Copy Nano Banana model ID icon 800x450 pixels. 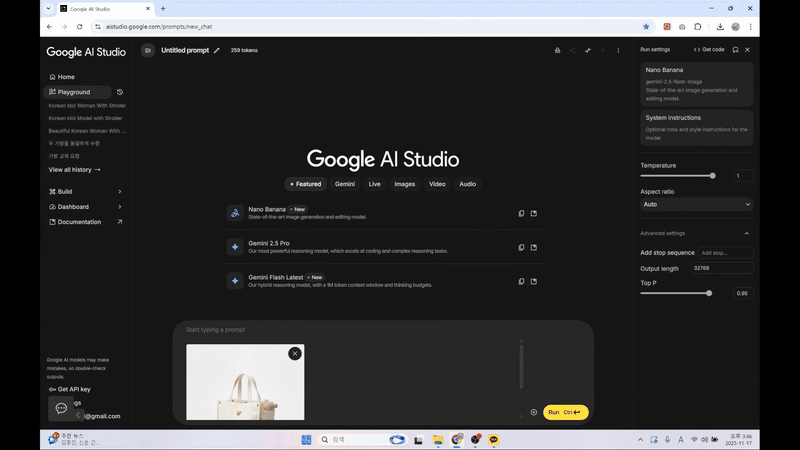pos(521,213)
